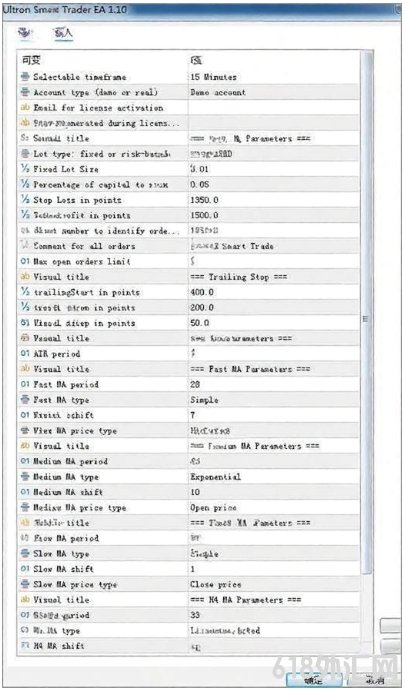
Task: Edit the take profit value 1500.0
Action: coord(204,215)
